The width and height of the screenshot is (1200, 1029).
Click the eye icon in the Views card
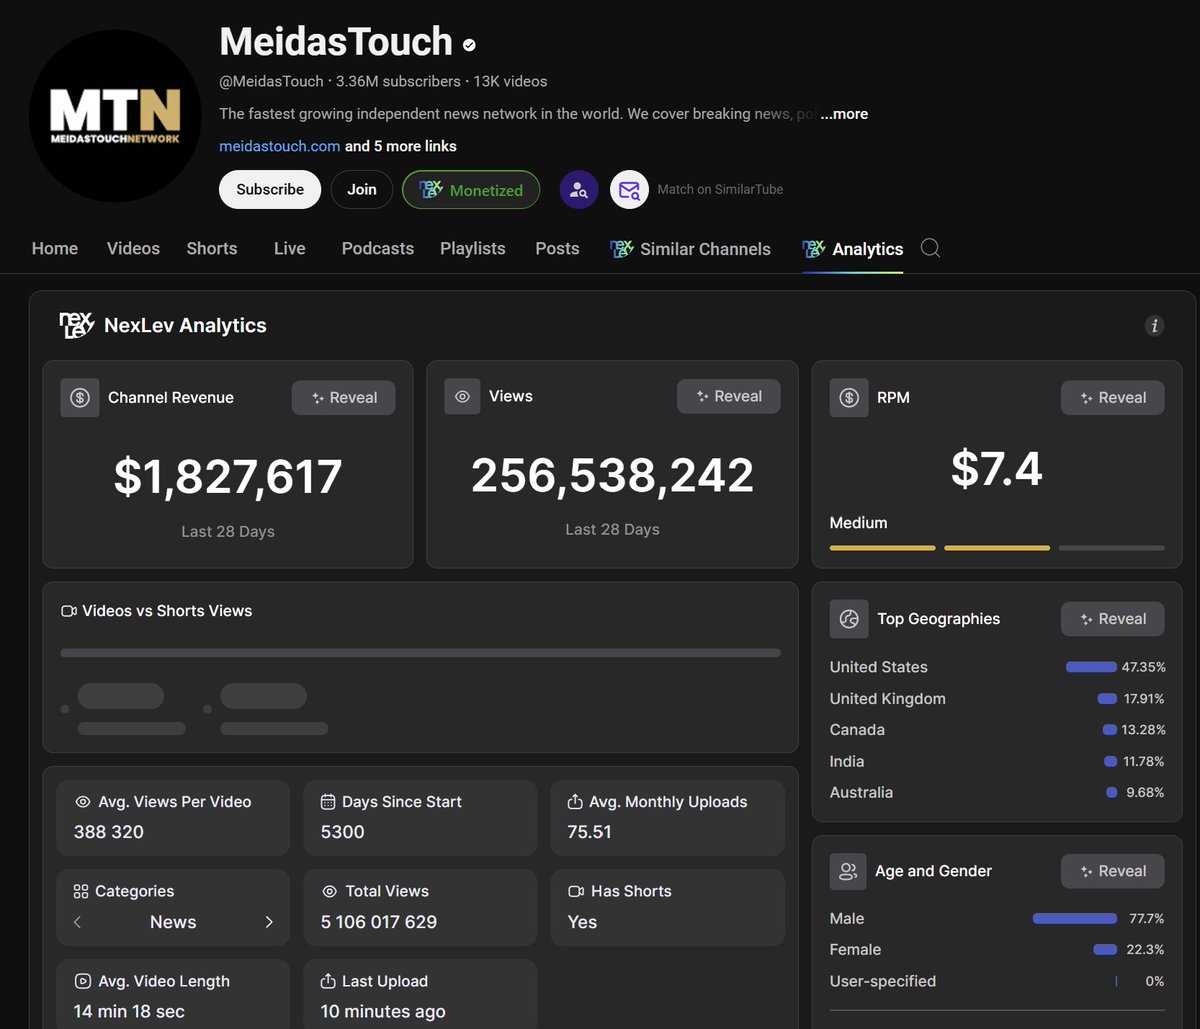click(x=463, y=397)
